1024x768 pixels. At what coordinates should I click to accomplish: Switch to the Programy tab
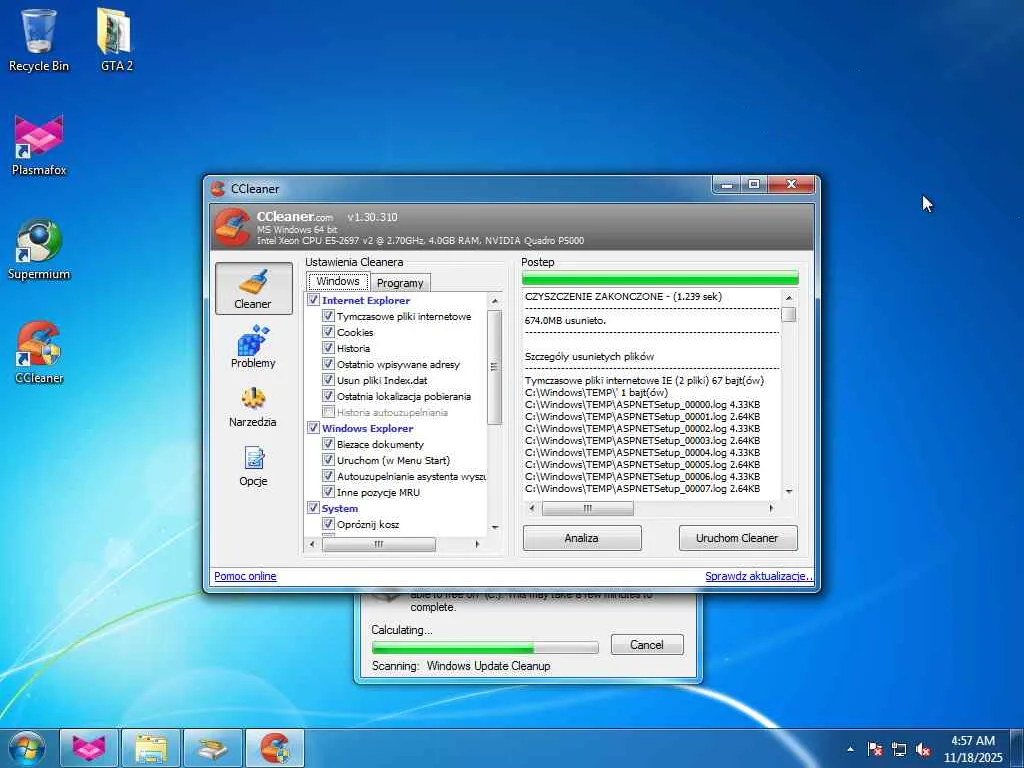coord(400,283)
